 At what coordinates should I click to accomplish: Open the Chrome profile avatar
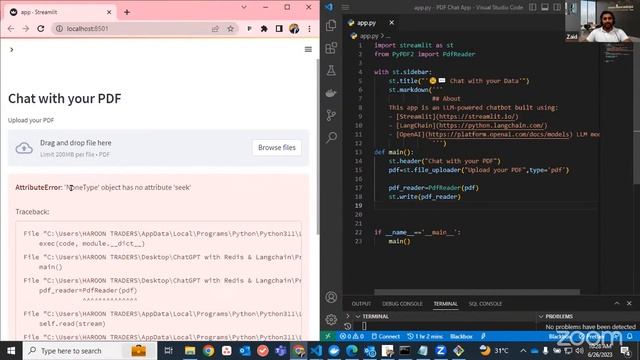[294, 29]
